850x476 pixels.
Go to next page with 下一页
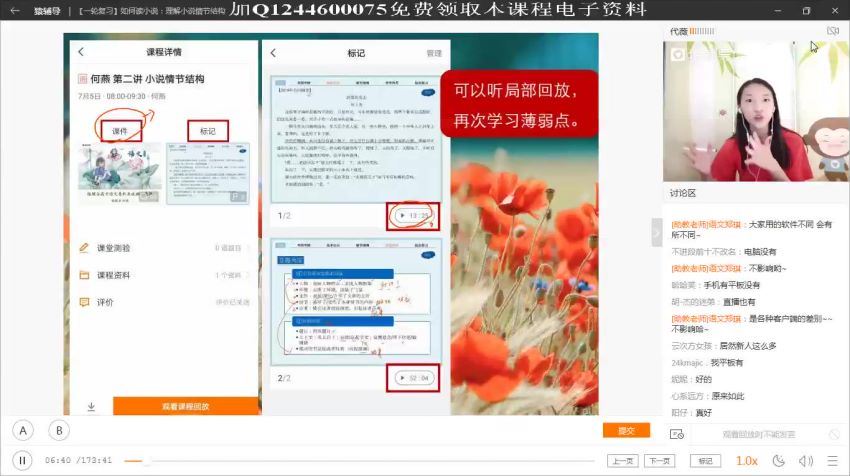658,461
